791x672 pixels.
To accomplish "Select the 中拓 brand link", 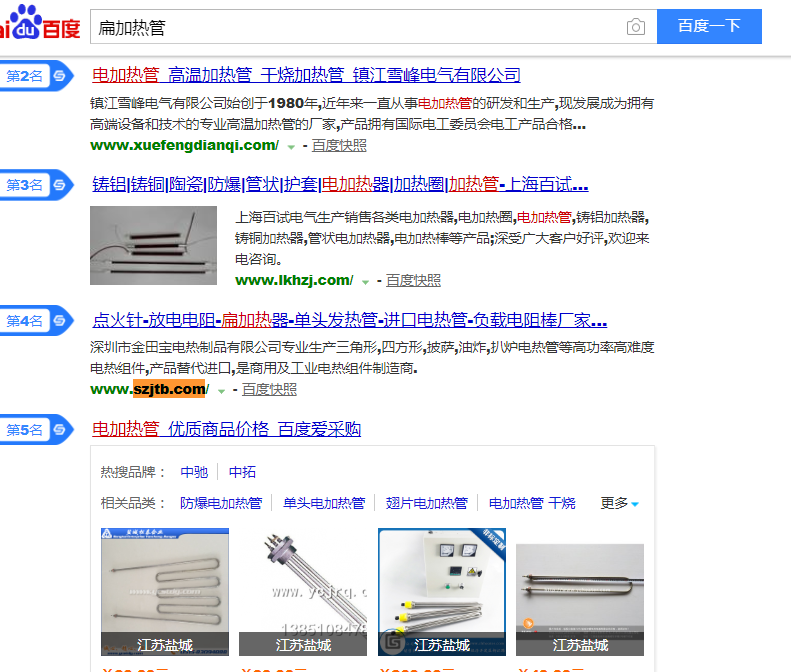I will [242, 472].
